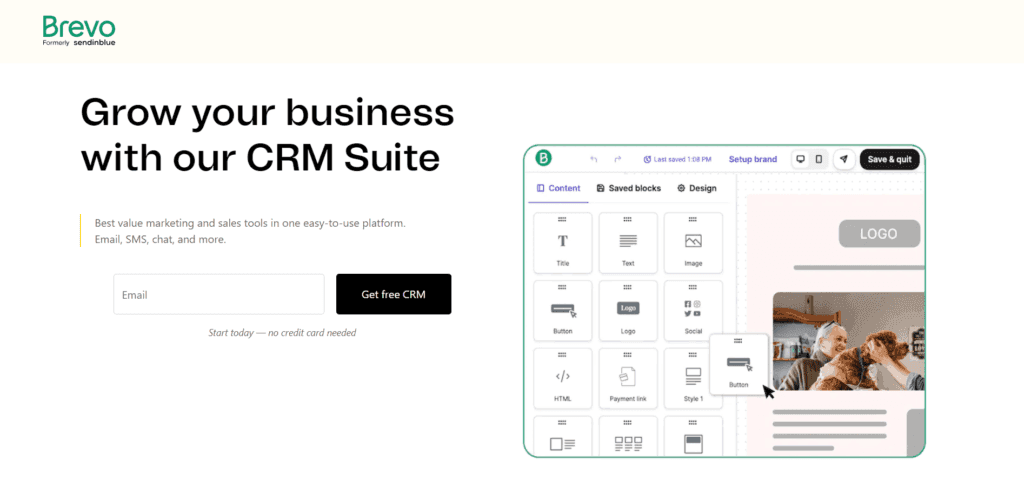Select the Title block icon

click(x=563, y=243)
